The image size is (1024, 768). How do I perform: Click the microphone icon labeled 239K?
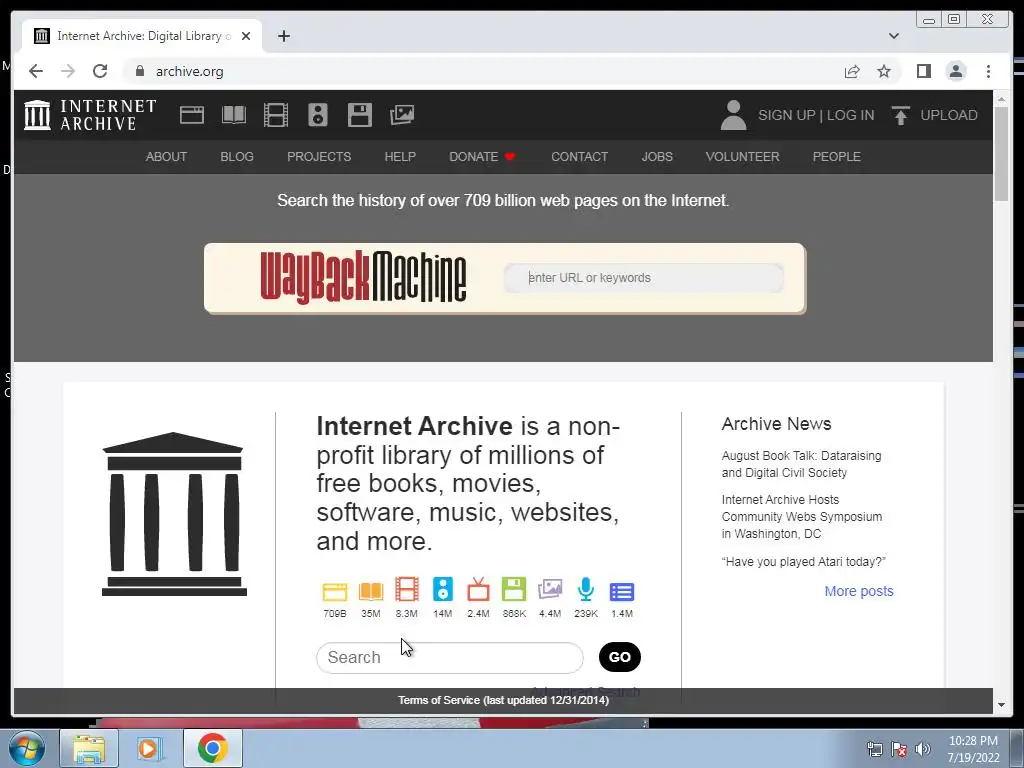tap(586, 589)
